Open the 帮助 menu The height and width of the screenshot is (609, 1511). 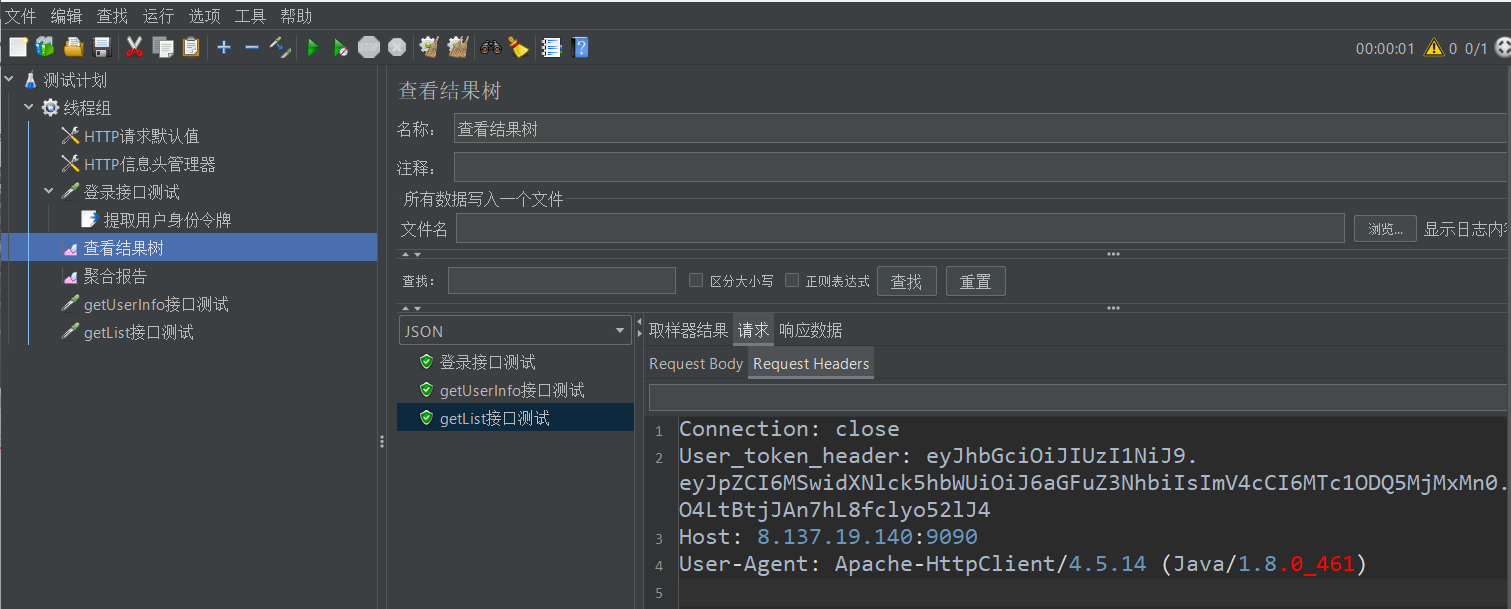coord(296,16)
